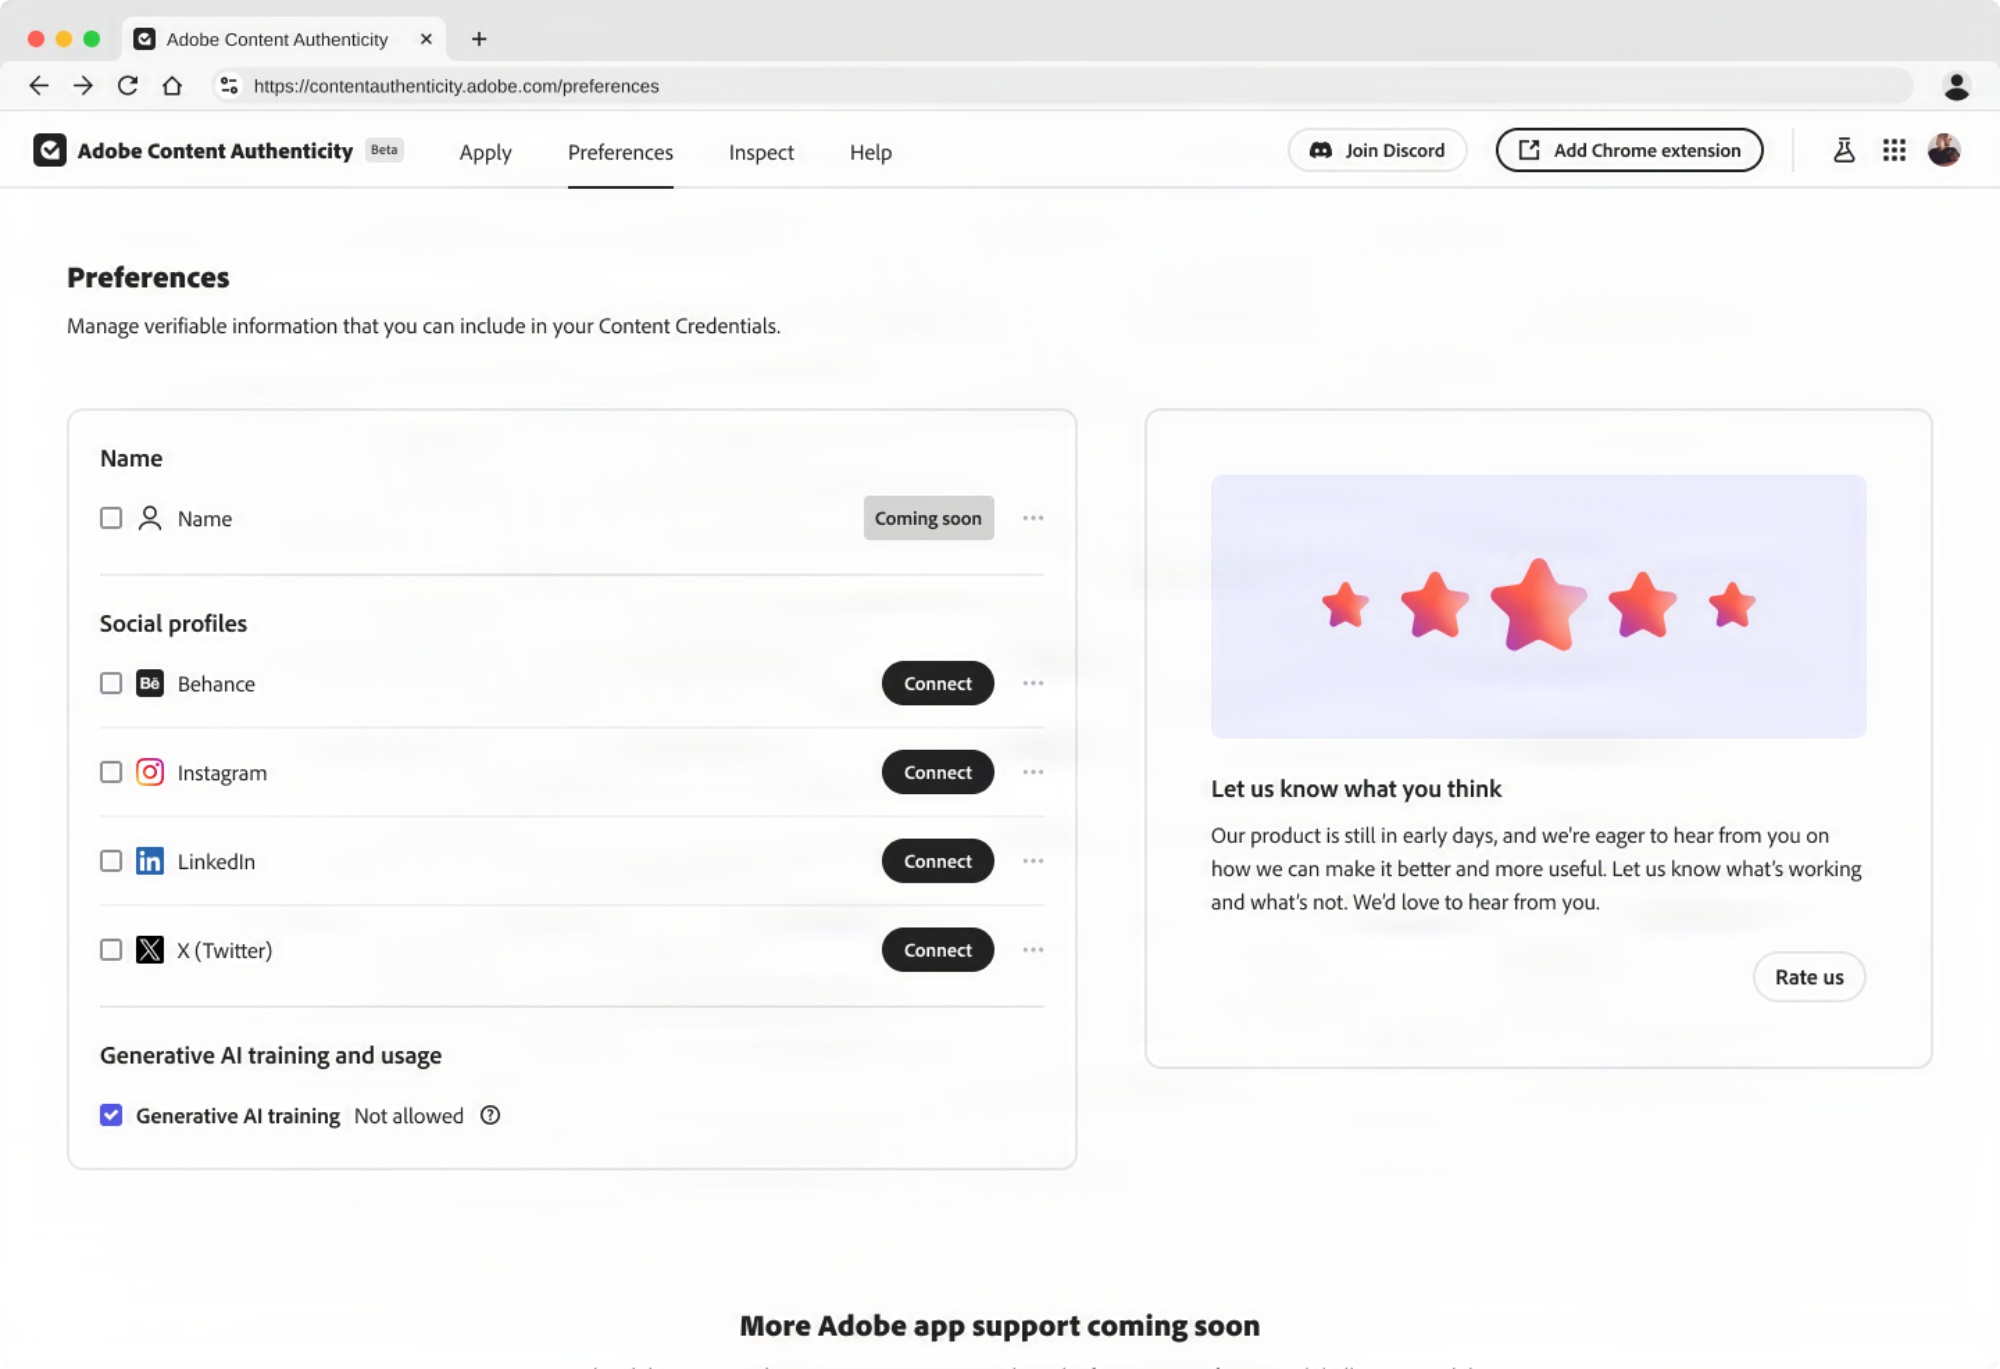
Task: Close the Adobe Content Authenticity tab
Action: tap(426, 39)
